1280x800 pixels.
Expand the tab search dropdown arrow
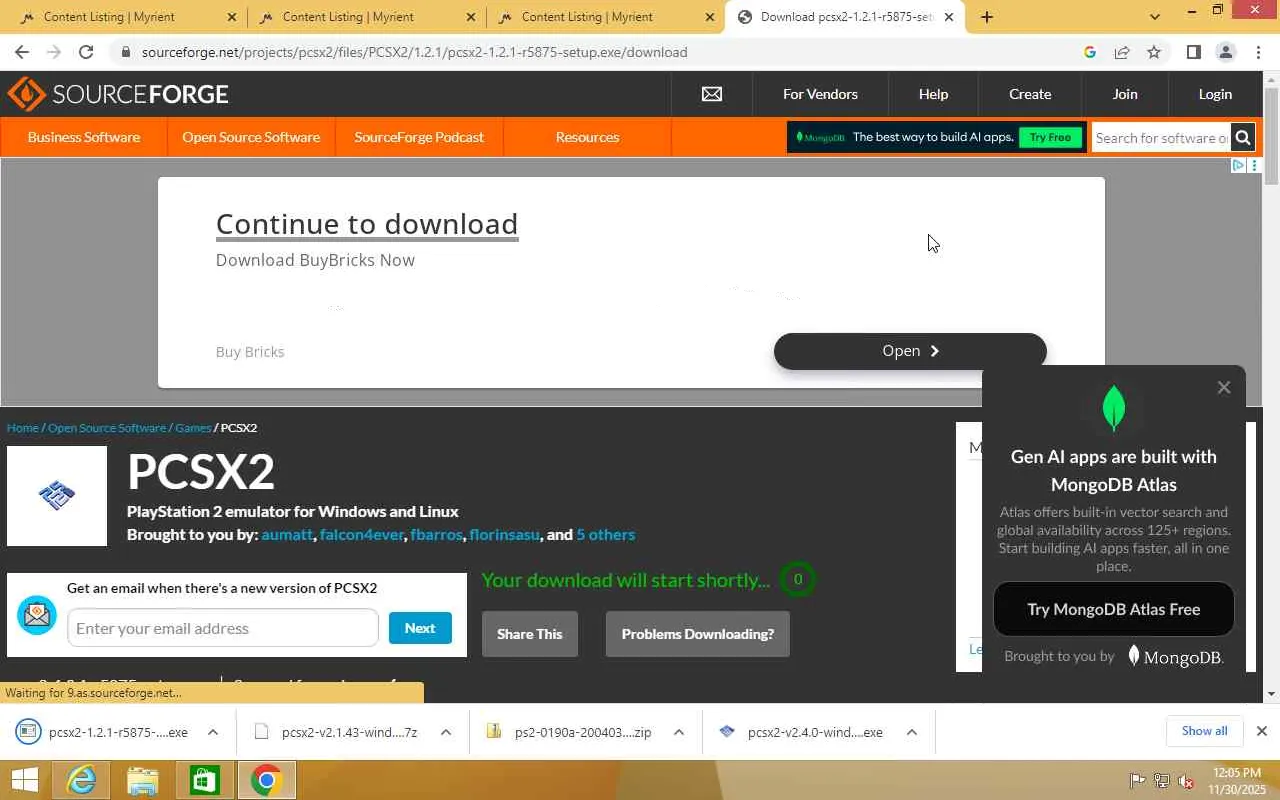tap(1155, 17)
